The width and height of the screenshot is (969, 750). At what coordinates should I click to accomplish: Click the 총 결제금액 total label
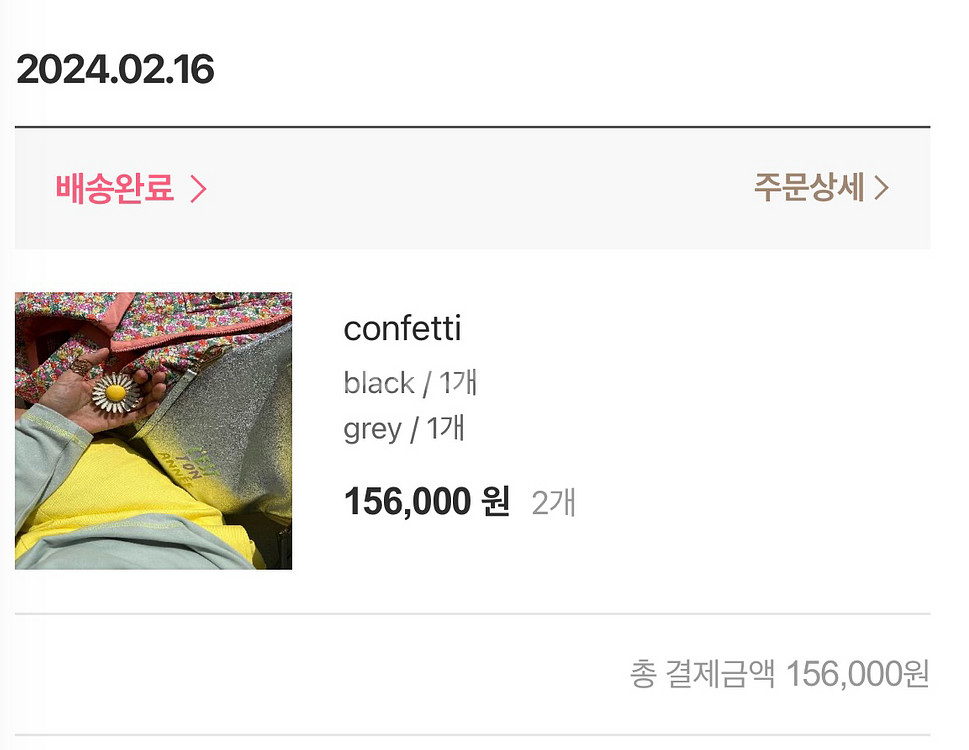click(702, 674)
